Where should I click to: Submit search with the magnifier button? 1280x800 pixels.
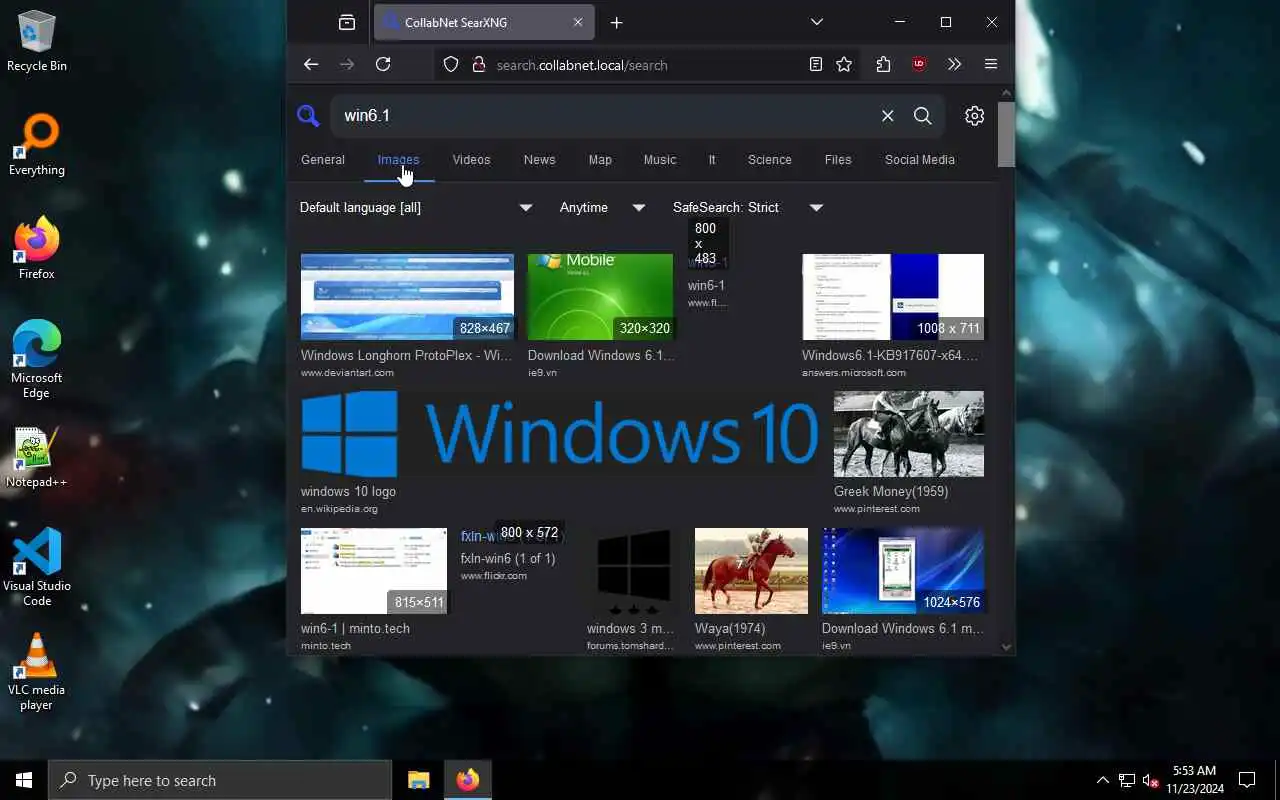tap(923, 116)
